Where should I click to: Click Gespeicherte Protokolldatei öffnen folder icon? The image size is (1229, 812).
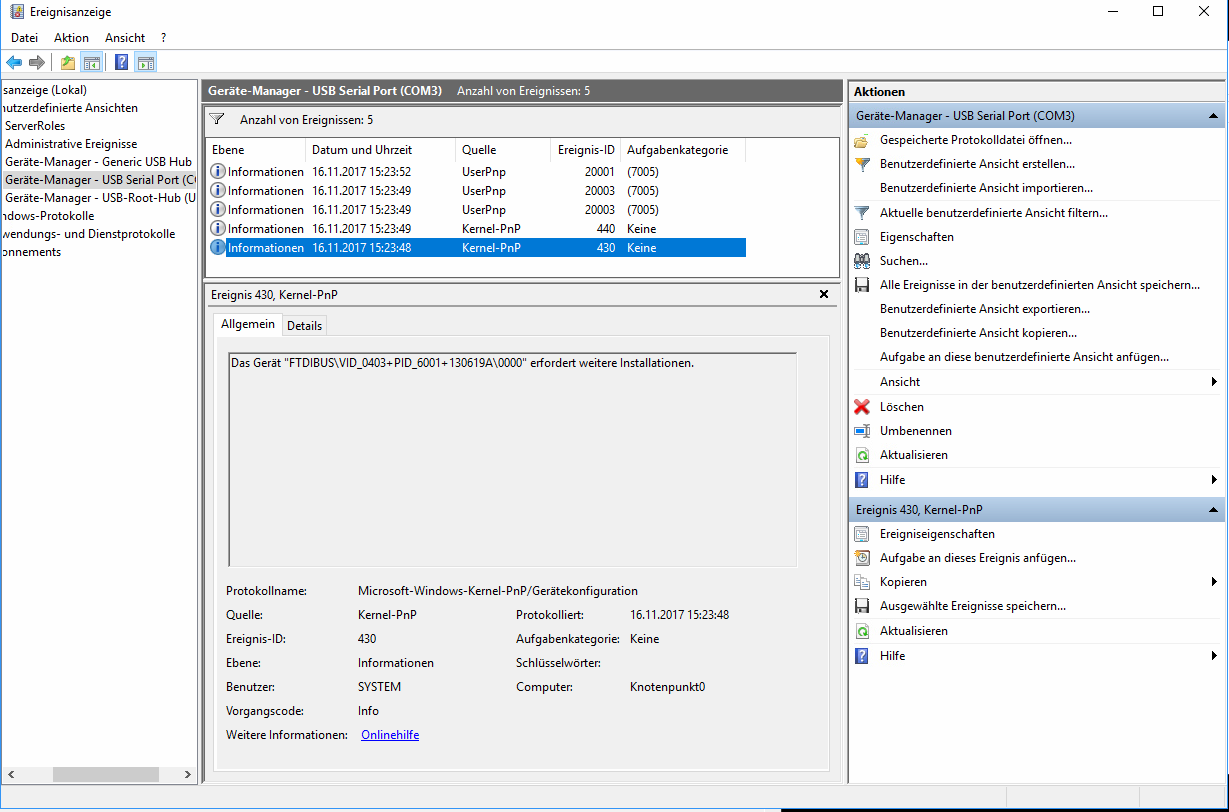tap(862, 140)
